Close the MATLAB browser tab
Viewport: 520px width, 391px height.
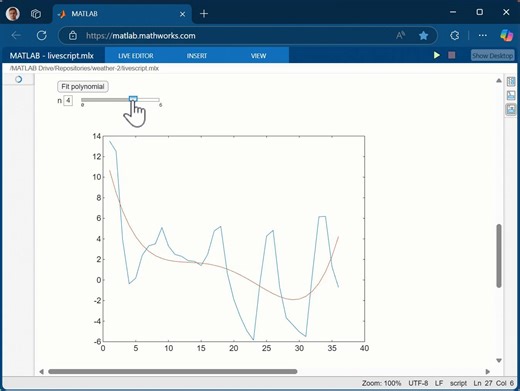182,14
